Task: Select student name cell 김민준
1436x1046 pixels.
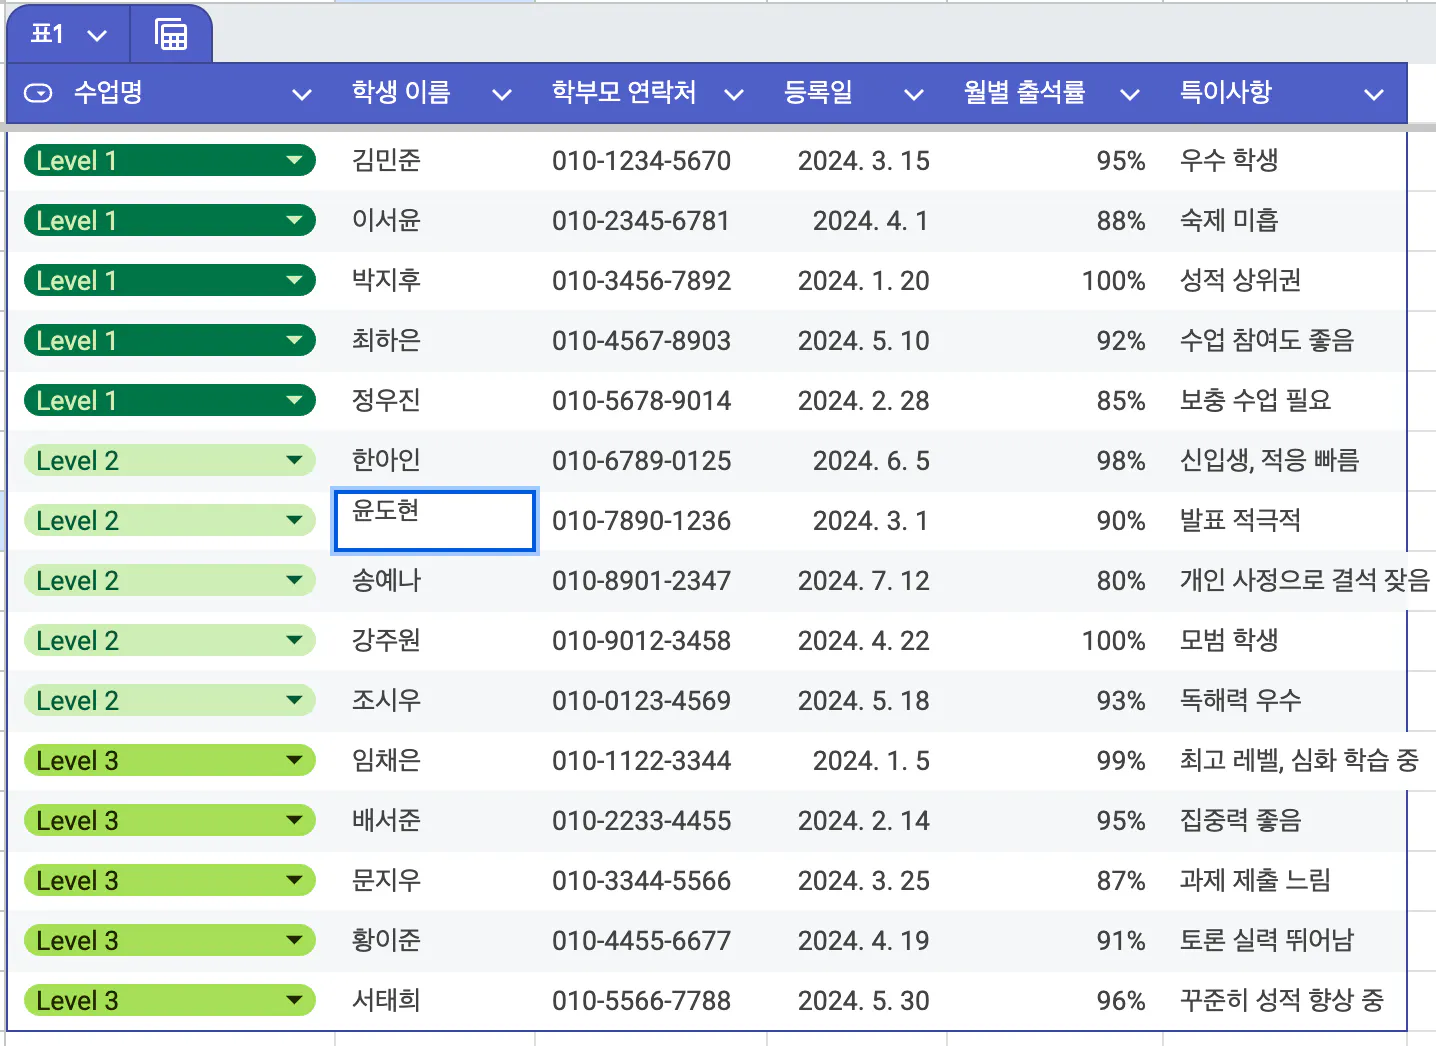Action: click(435, 160)
